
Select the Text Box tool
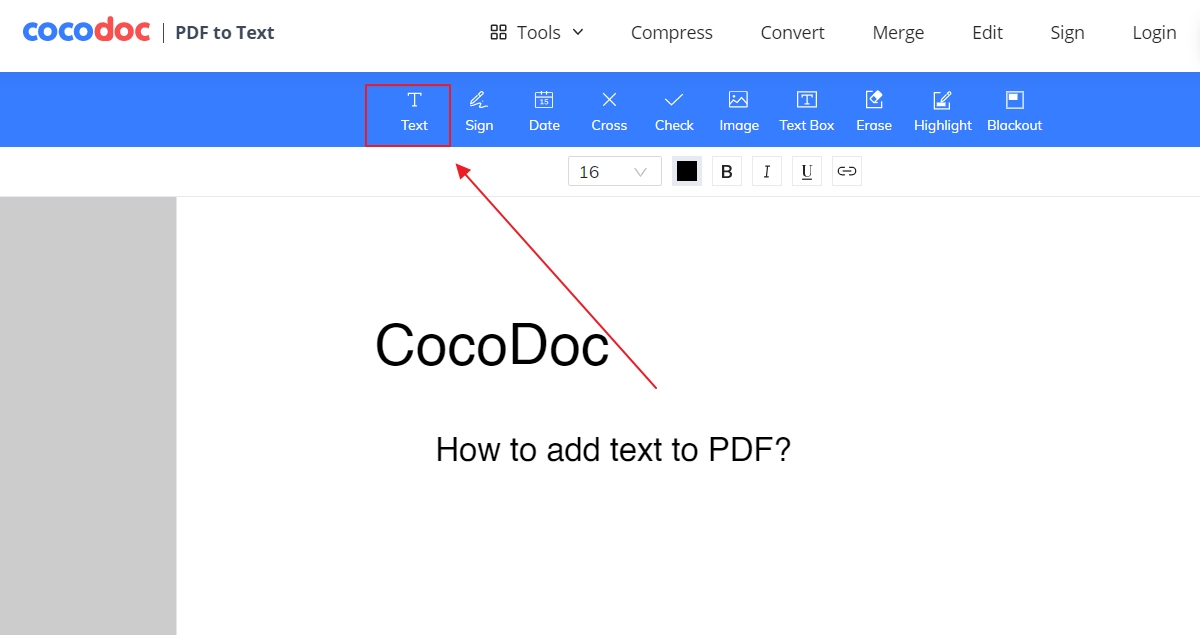point(807,112)
